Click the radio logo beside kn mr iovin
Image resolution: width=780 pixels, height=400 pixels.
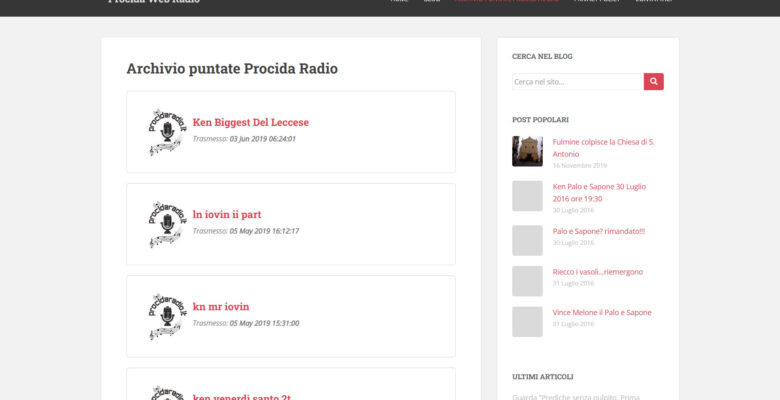165,316
